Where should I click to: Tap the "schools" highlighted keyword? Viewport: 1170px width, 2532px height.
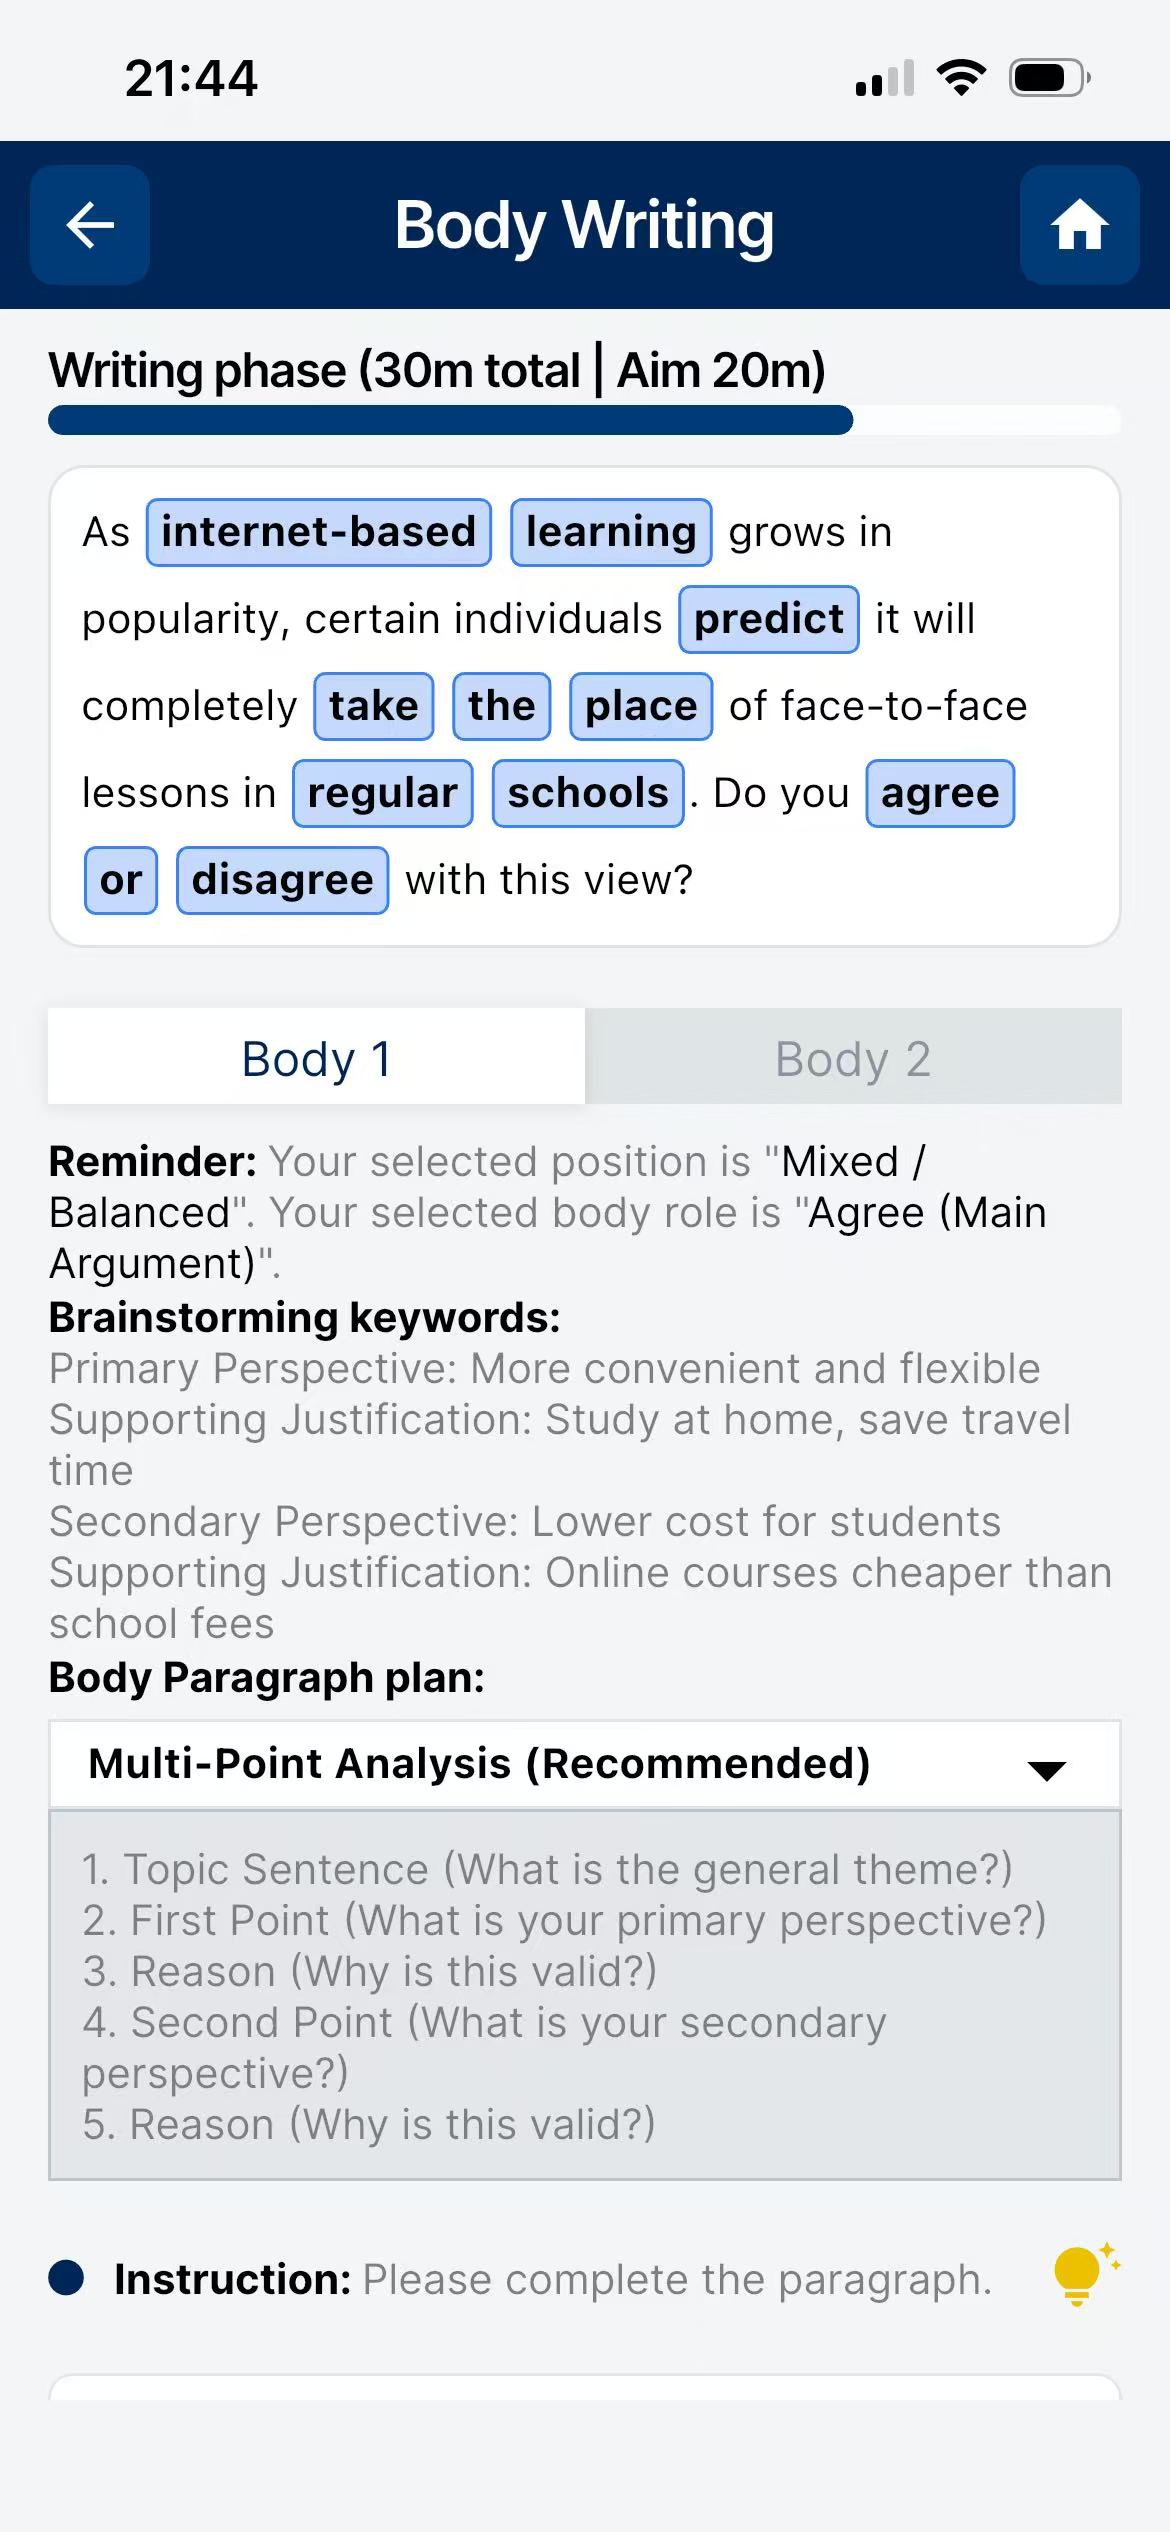click(x=587, y=793)
